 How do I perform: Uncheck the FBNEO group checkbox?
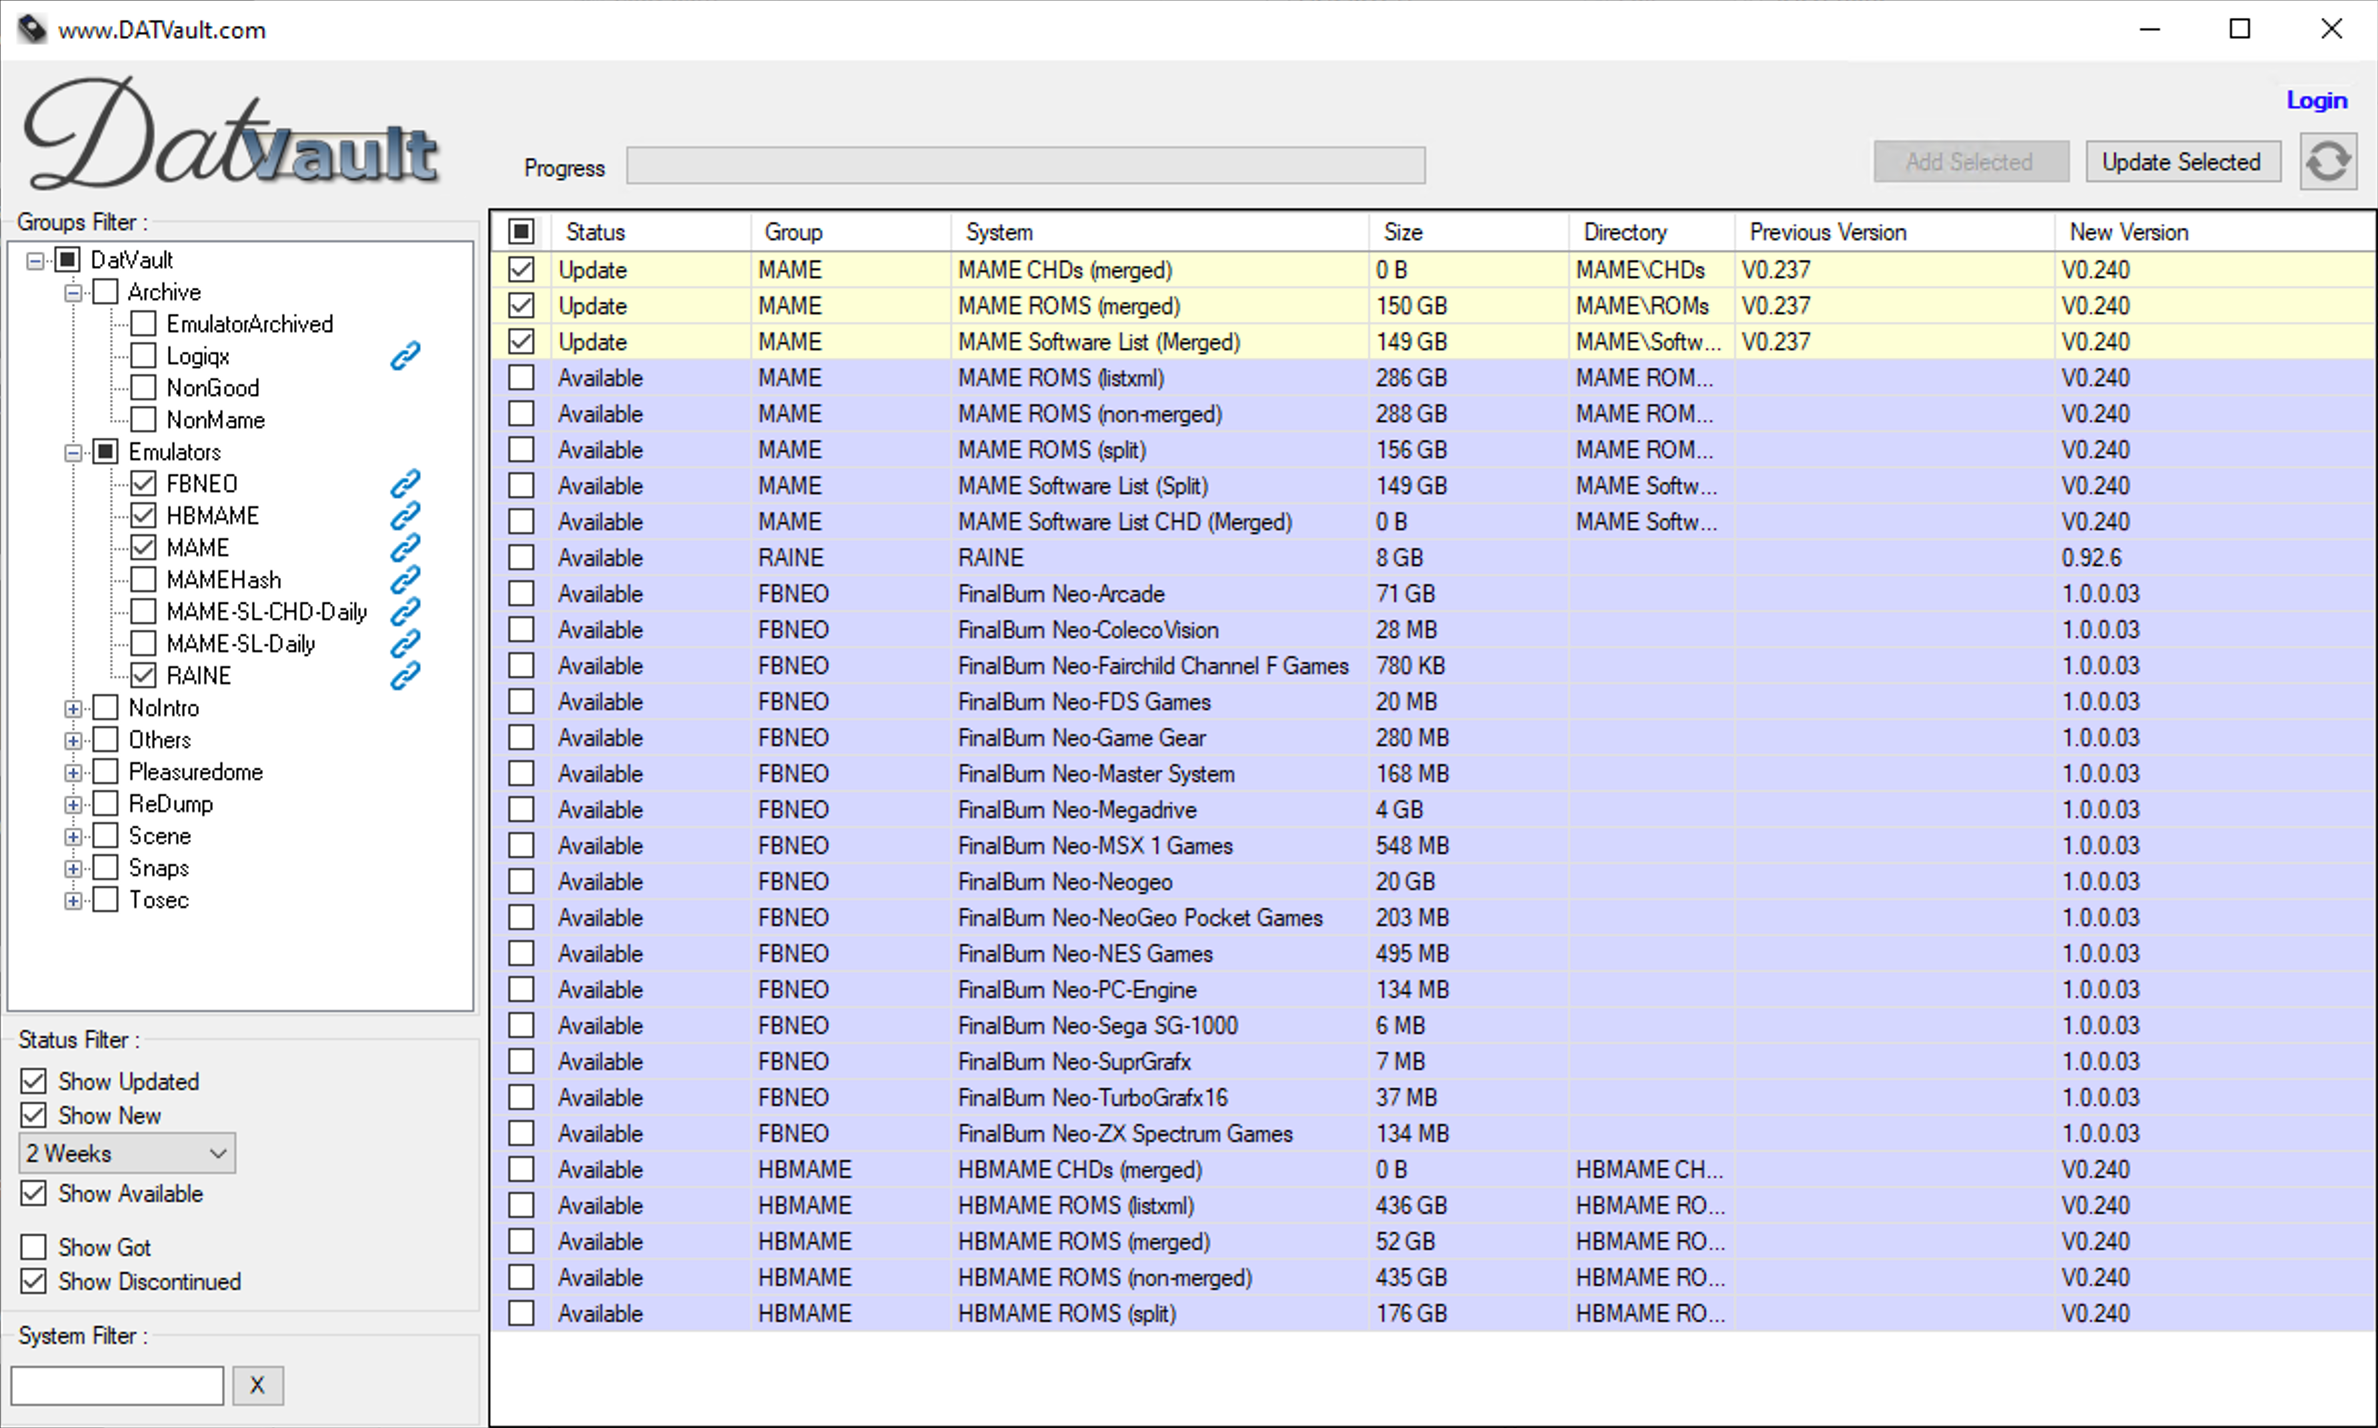(144, 484)
